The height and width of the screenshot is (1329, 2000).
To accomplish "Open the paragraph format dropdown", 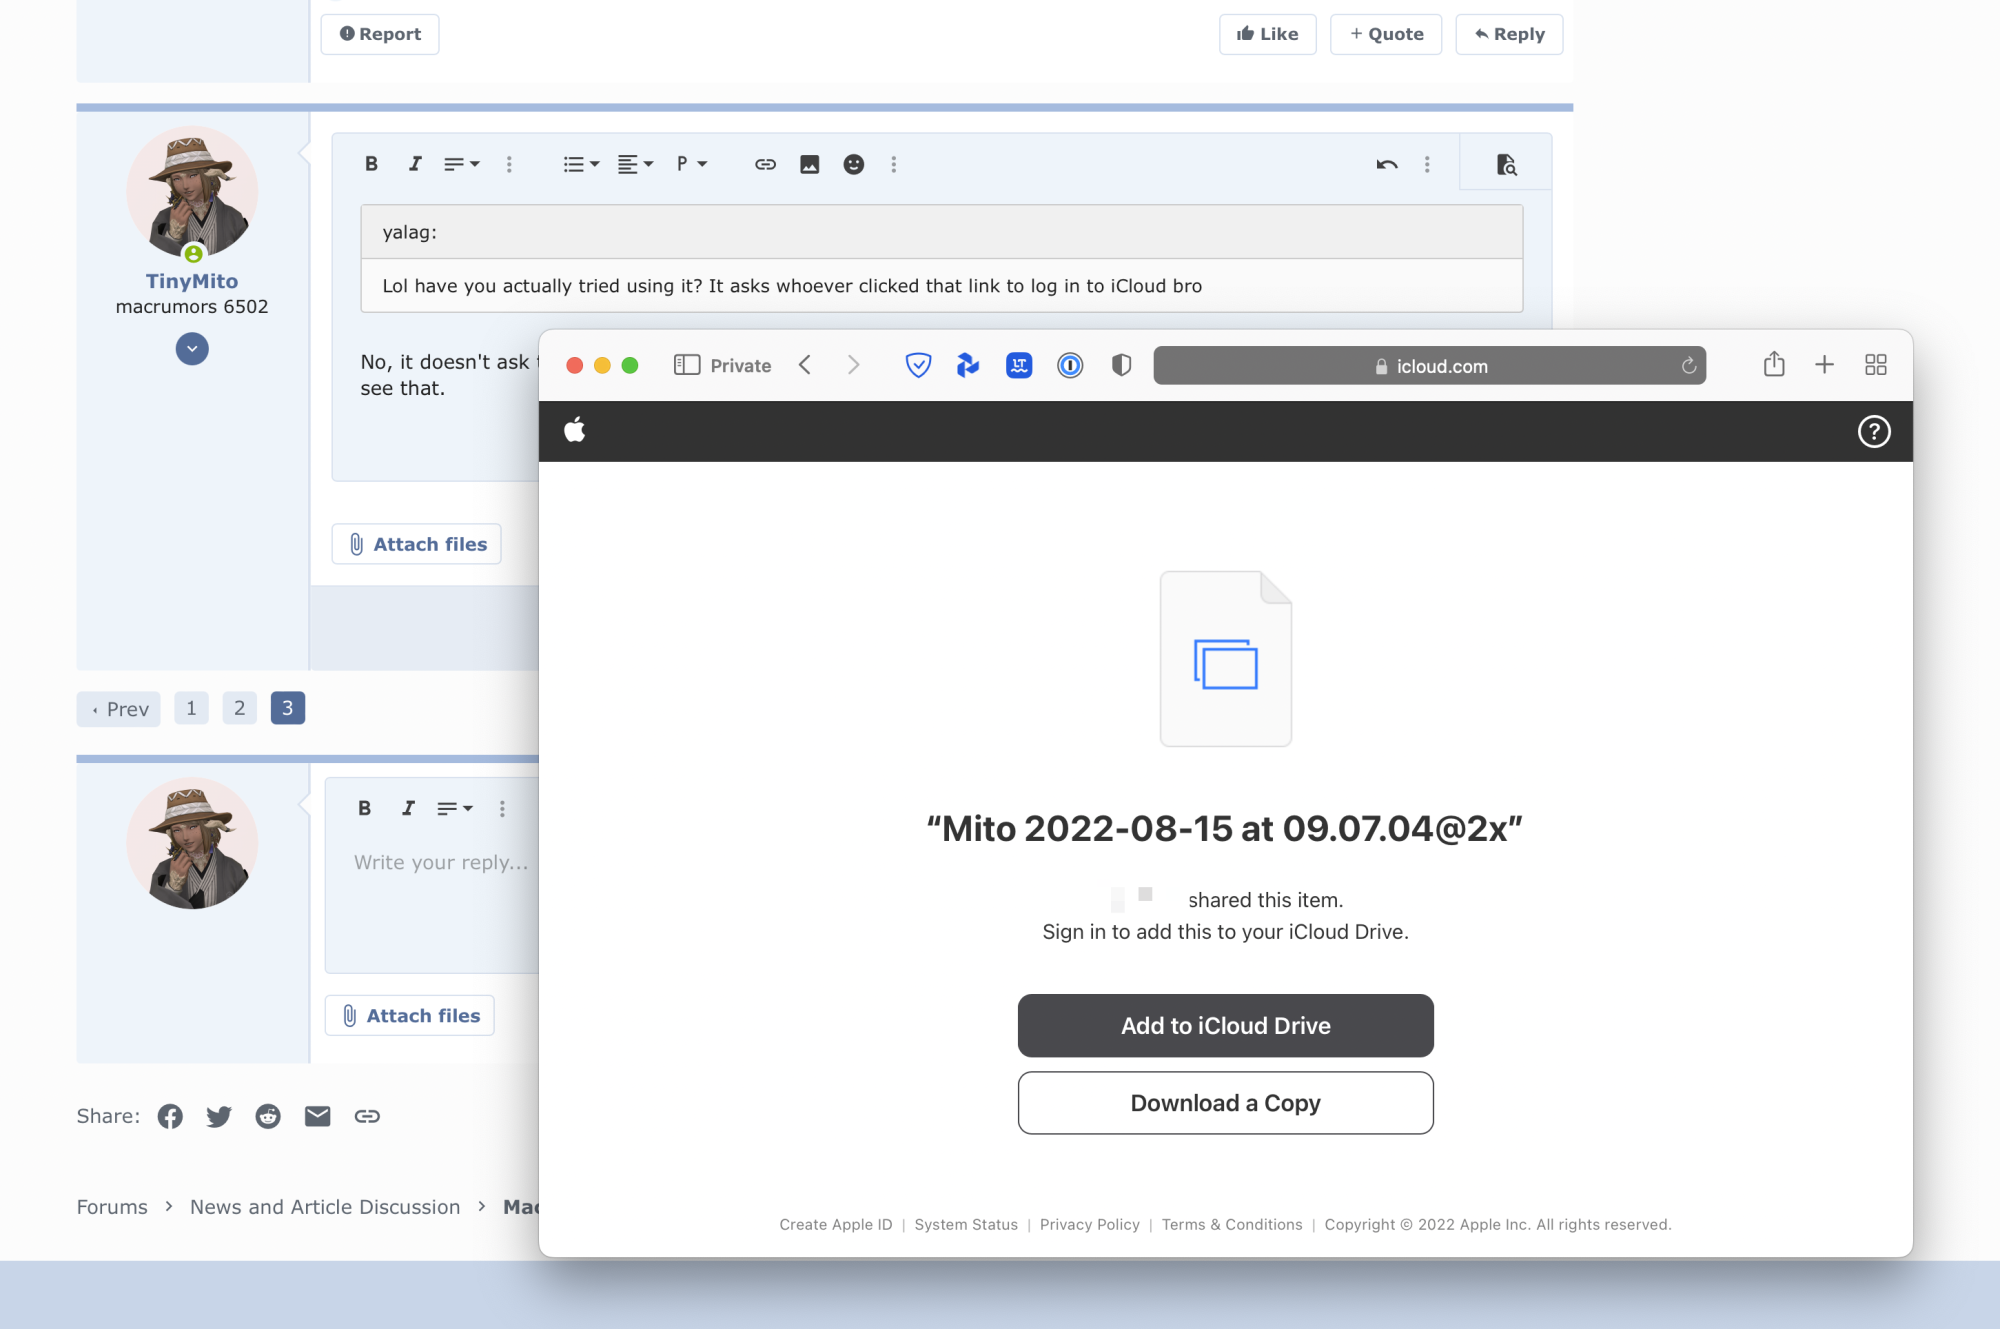I will point(691,164).
